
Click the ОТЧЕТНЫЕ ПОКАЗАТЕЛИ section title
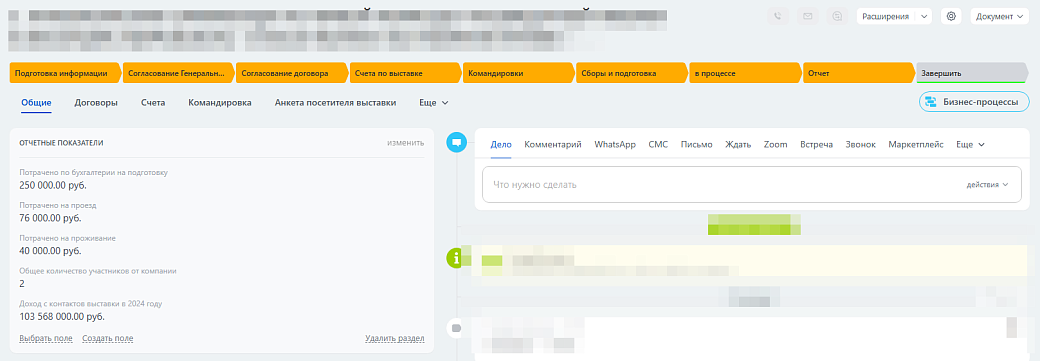point(61,143)
